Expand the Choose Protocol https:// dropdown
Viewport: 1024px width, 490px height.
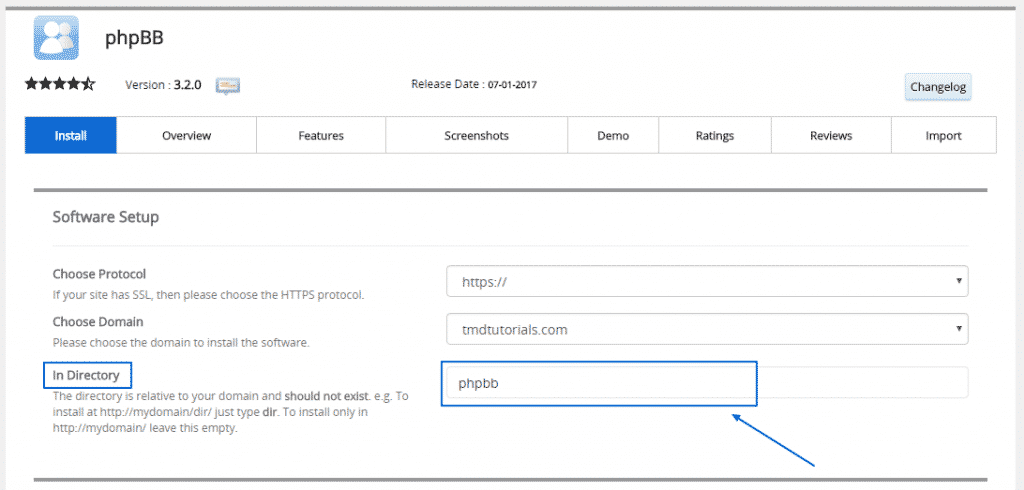click(x=706, y=282)
